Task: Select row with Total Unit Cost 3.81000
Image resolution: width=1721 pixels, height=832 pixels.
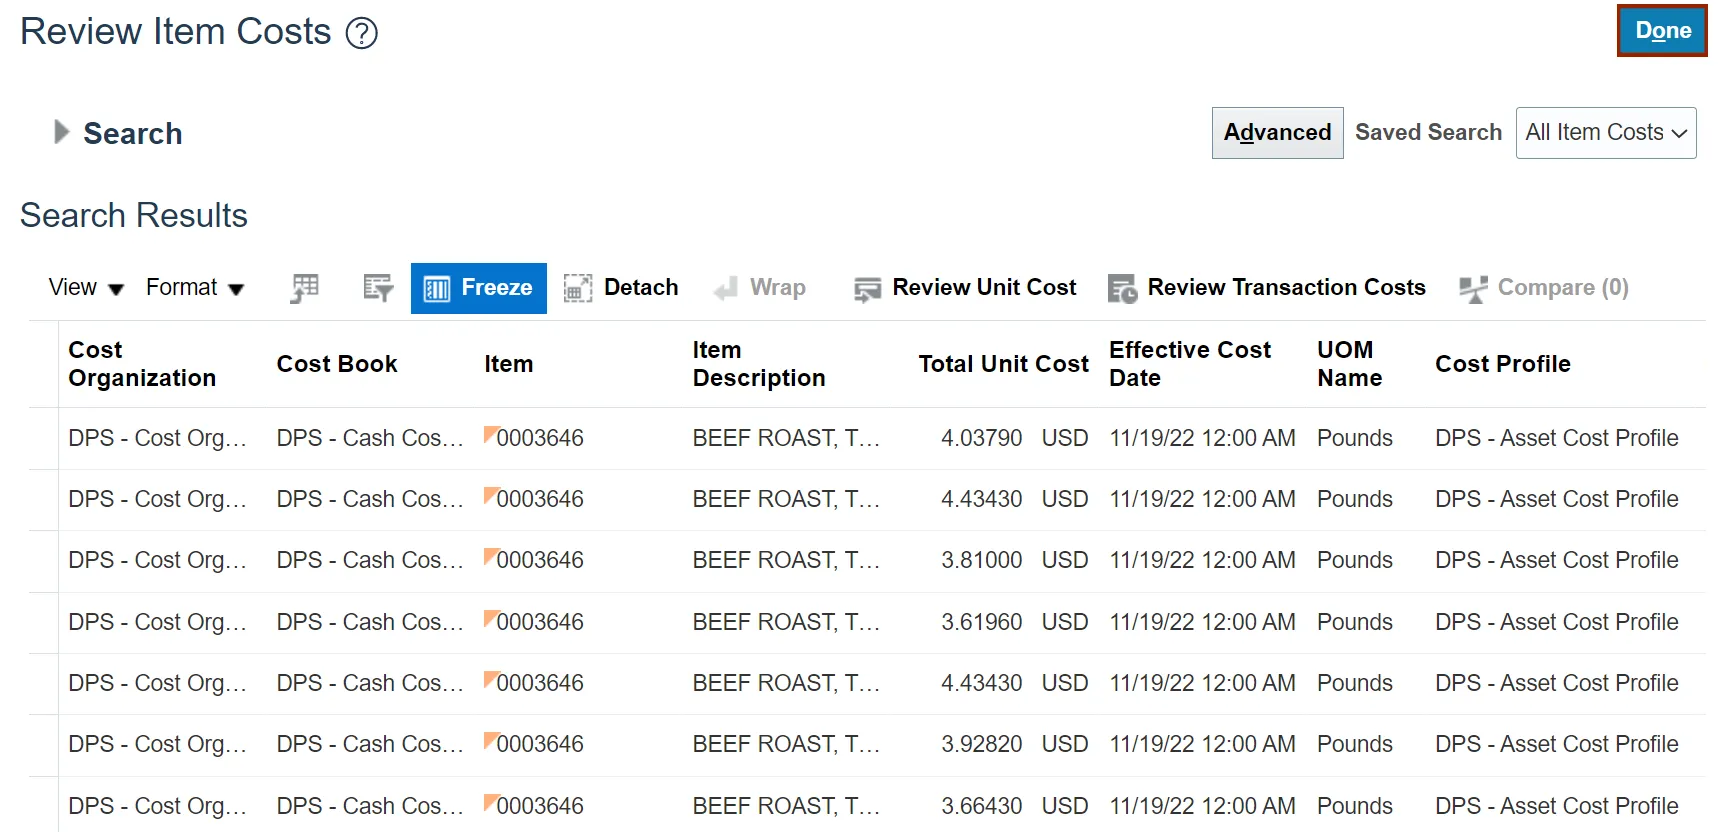Action: pyautogui.click(x=981, y=561)
